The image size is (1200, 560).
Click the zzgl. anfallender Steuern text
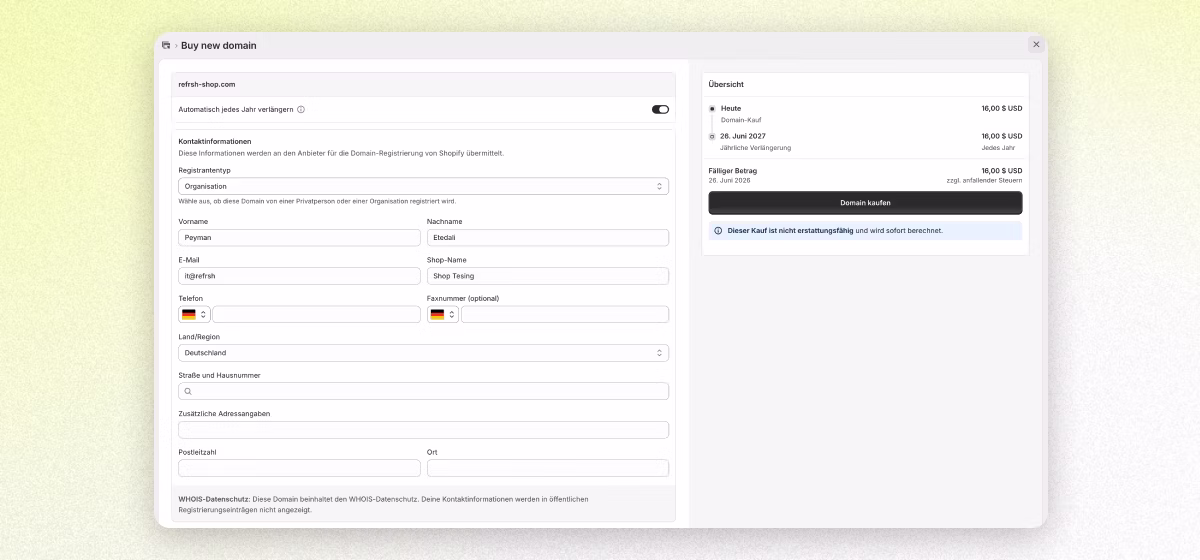(984, 180)
